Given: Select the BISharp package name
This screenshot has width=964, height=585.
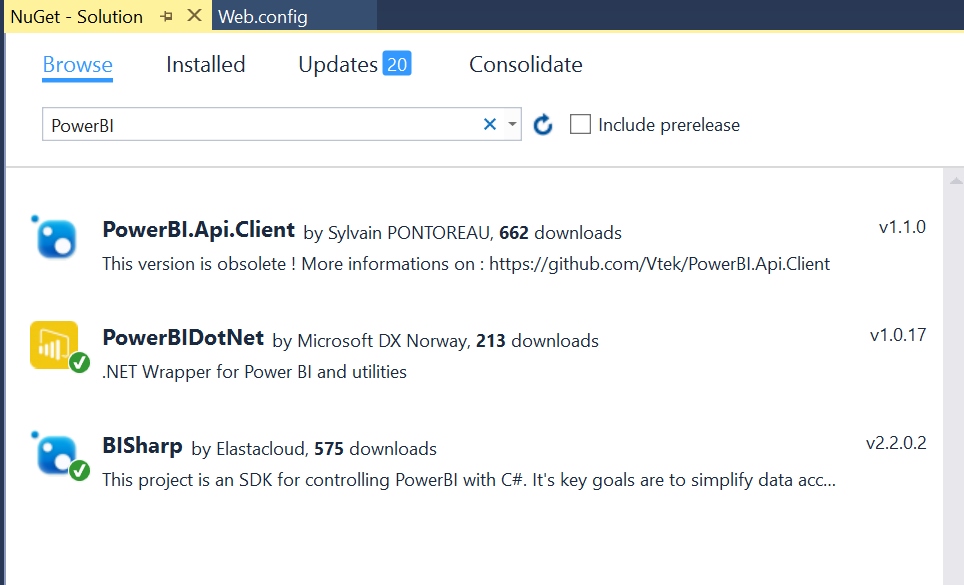Looking at the screenshot, I should tap(143, 446).
